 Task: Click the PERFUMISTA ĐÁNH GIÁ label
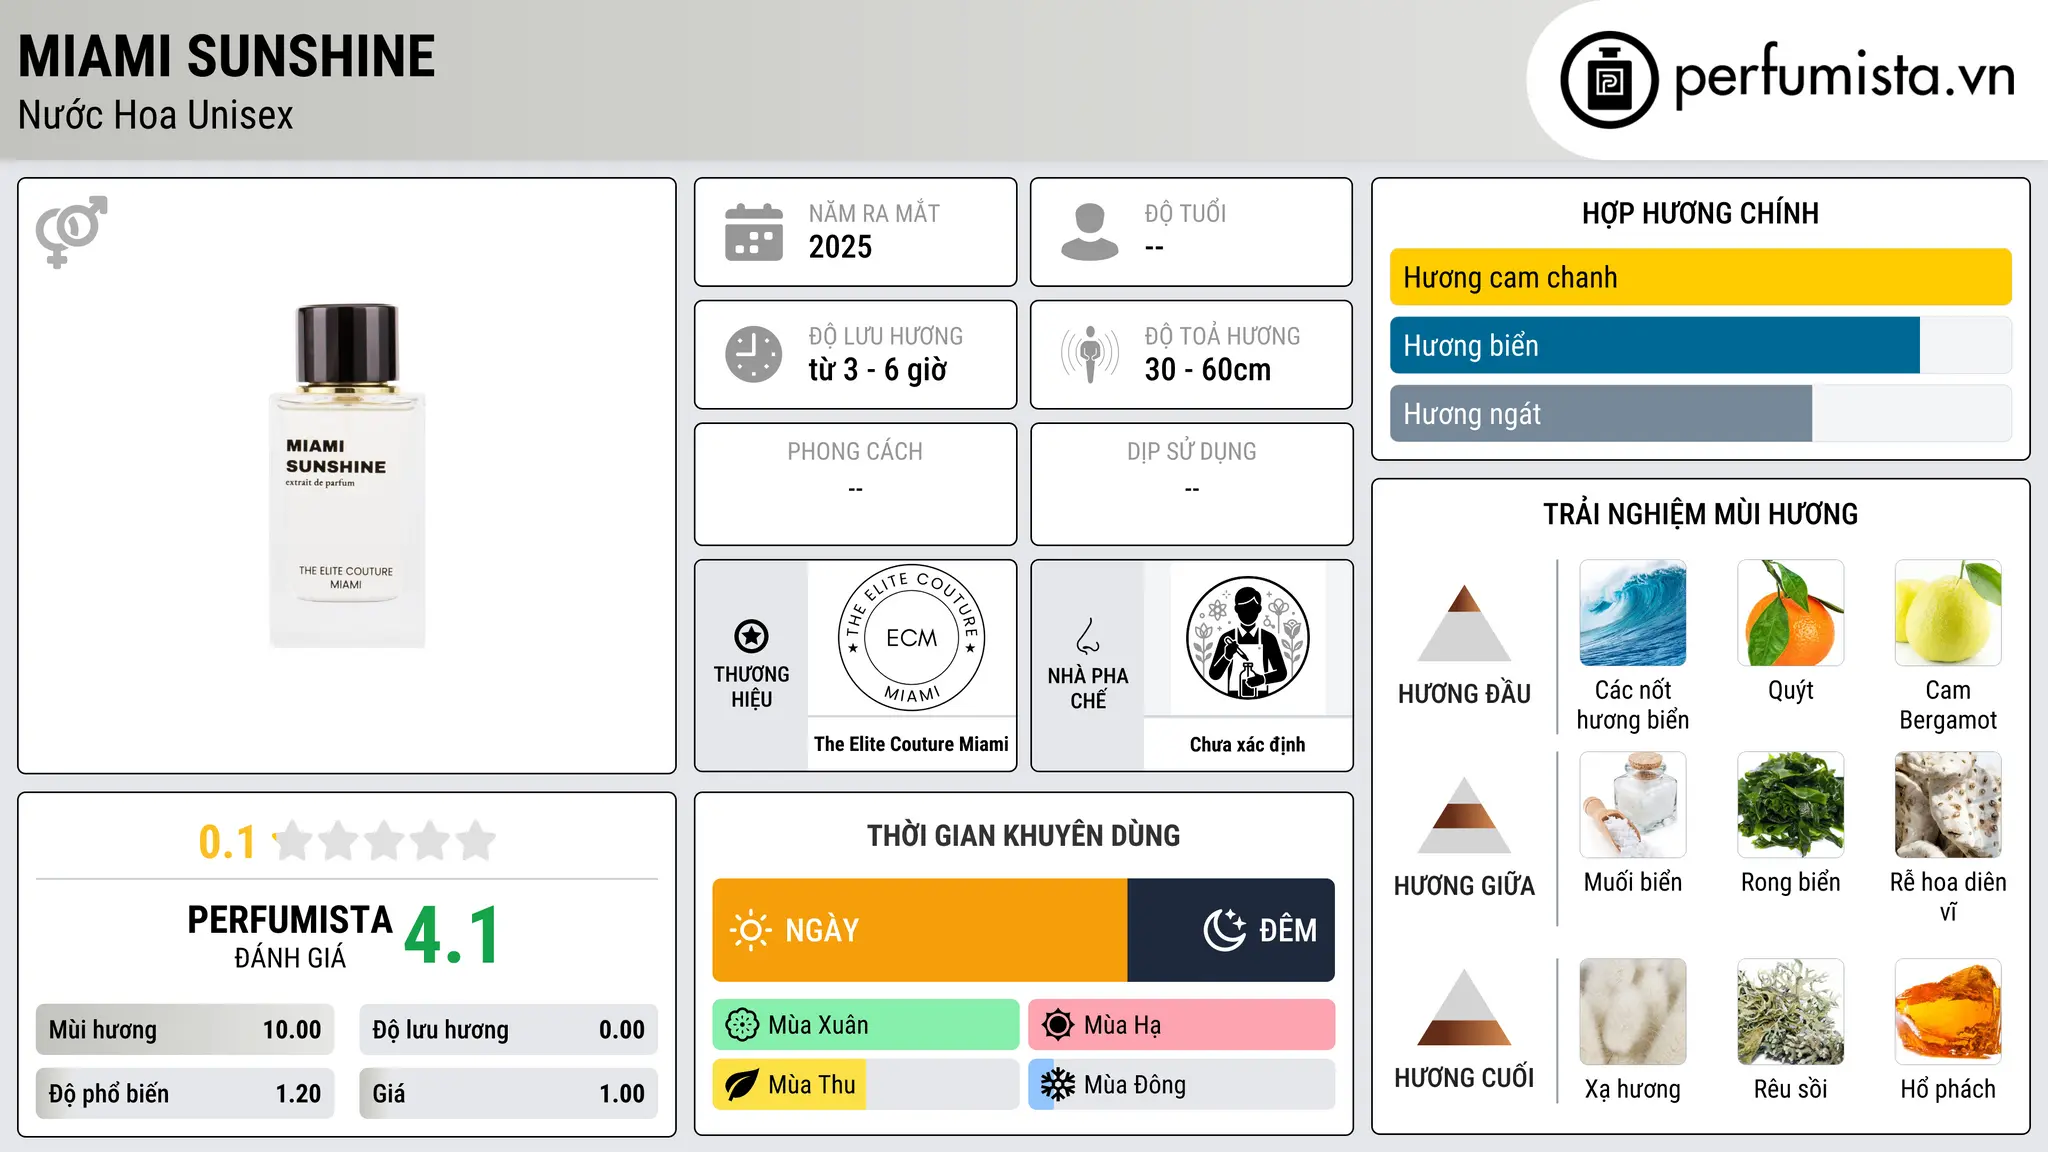pyautogui.click(x=290, y=936)
